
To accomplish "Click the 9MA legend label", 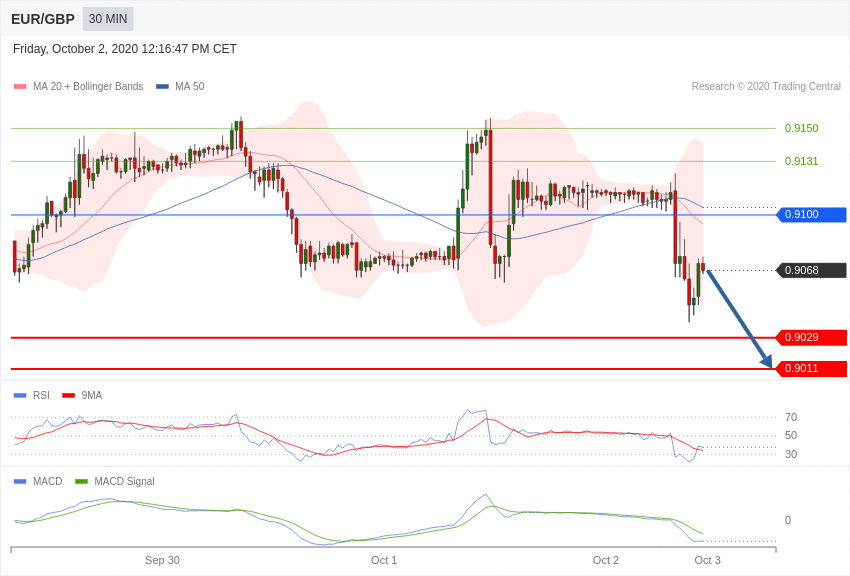I will pos(92,396).
